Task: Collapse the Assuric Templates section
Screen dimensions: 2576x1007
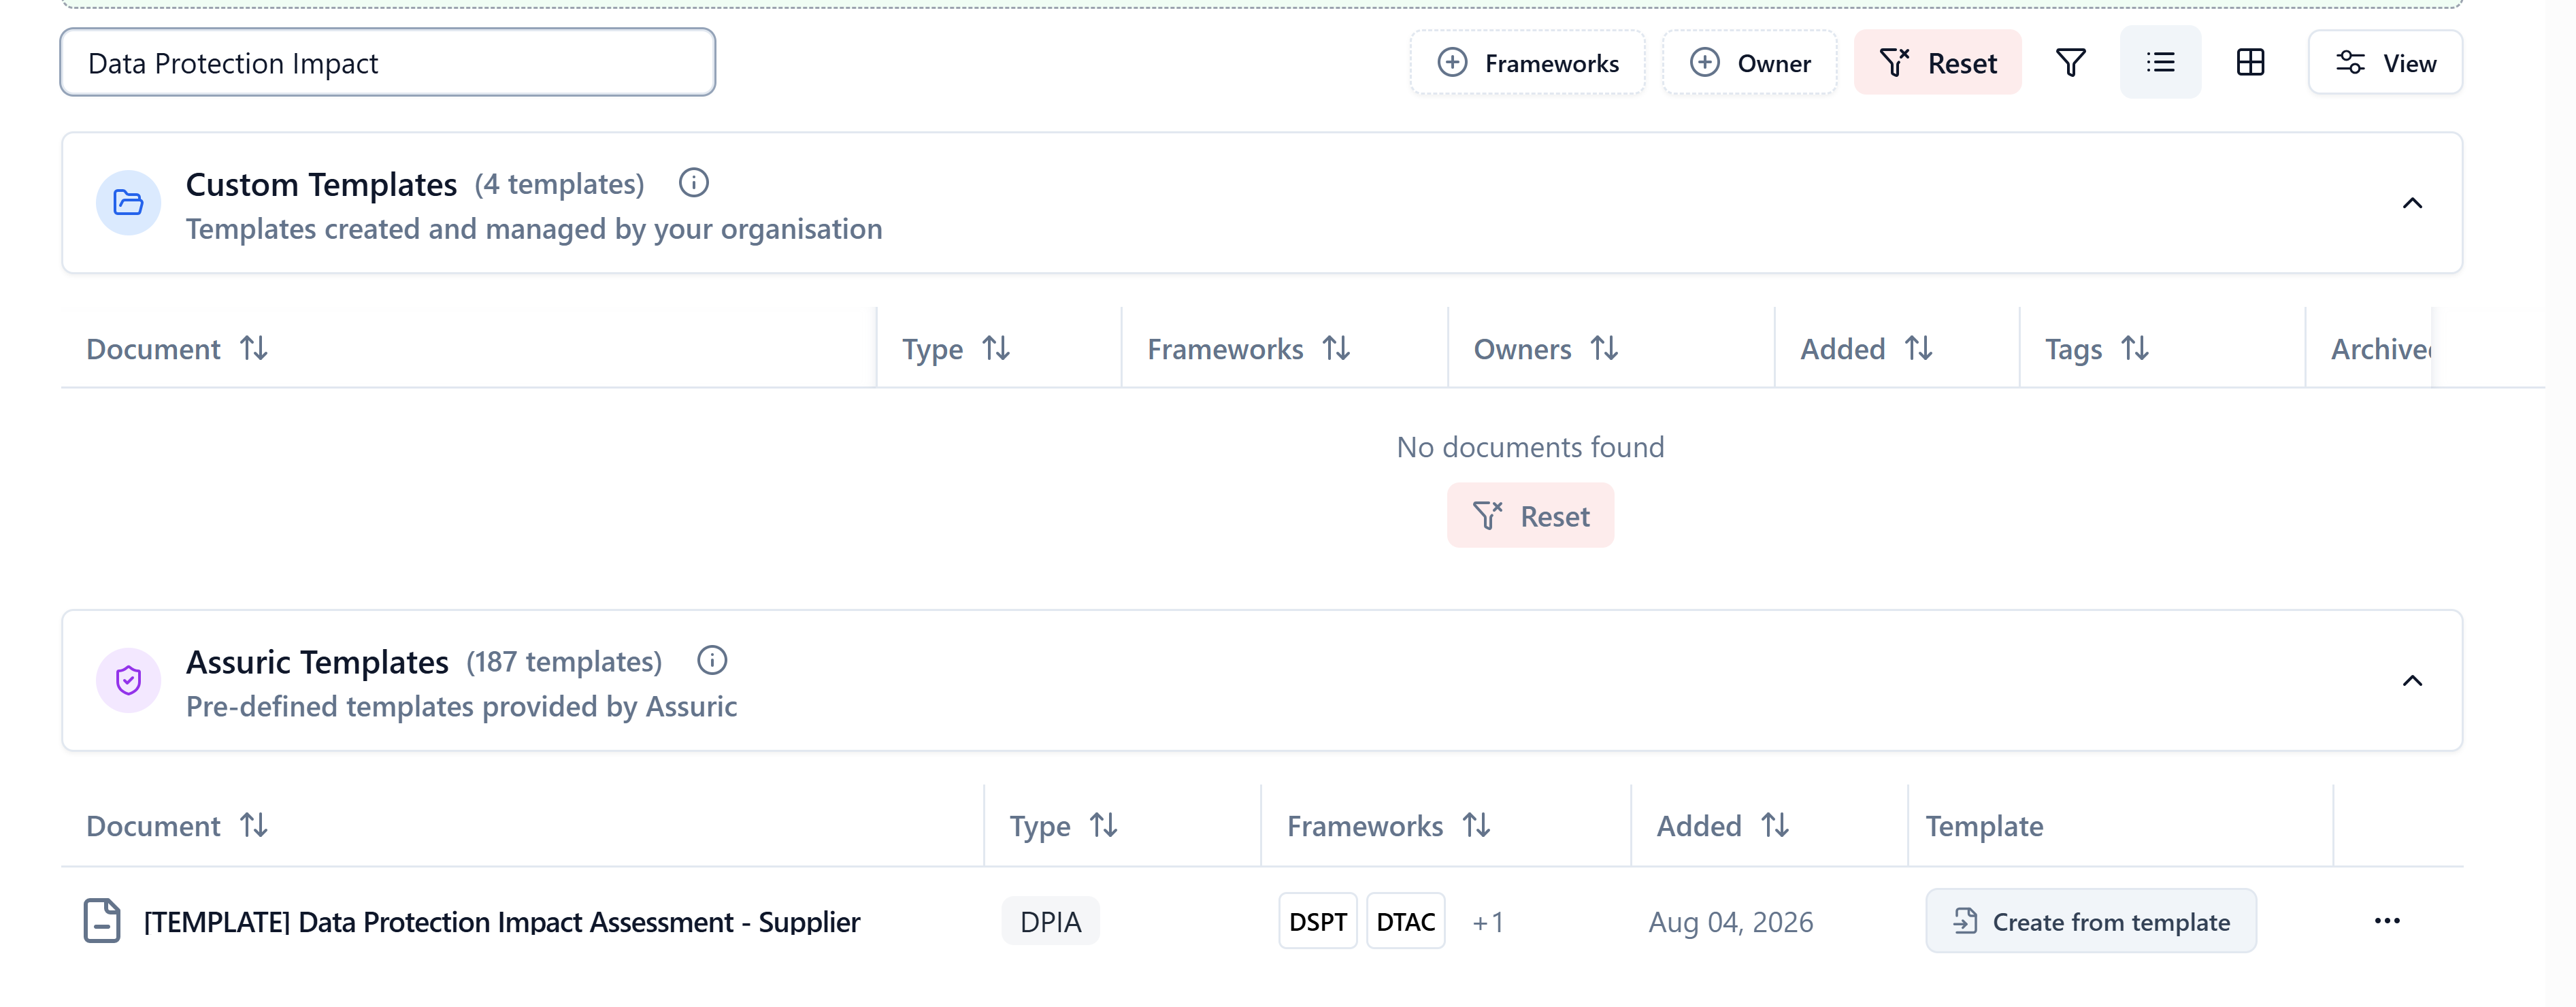Action: pos(2412,681)
